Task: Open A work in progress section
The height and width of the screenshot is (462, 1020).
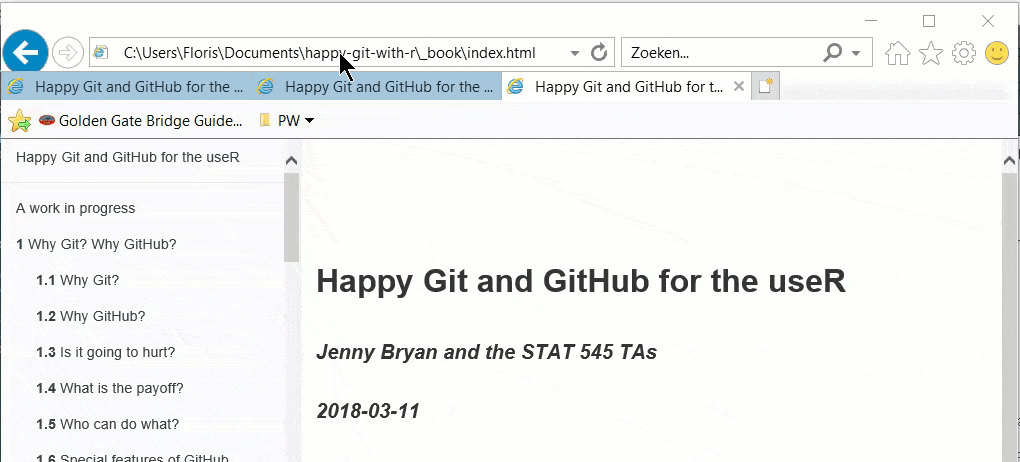Action: 75,208
